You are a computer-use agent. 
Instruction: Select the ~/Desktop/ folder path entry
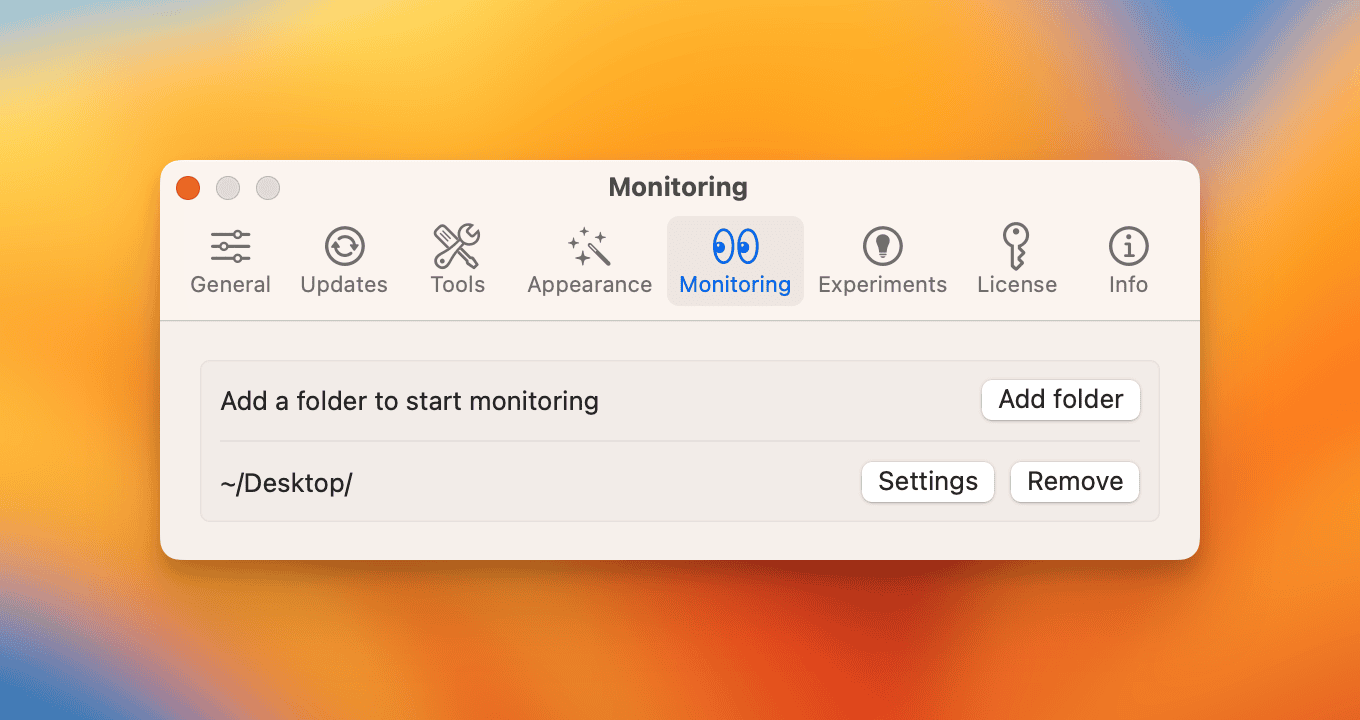[286, 483]
